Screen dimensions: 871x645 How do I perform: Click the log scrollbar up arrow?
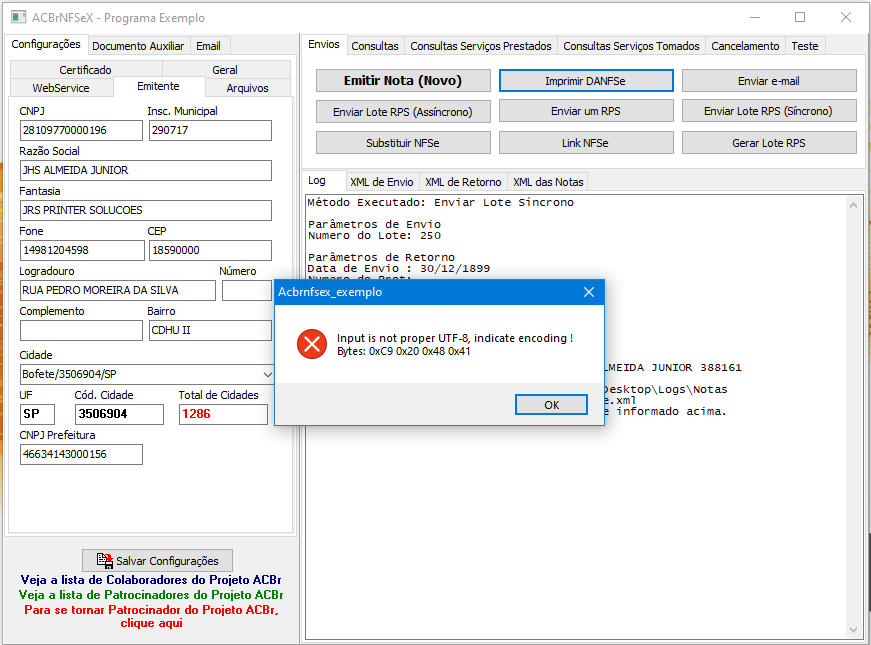coord(853,205)
